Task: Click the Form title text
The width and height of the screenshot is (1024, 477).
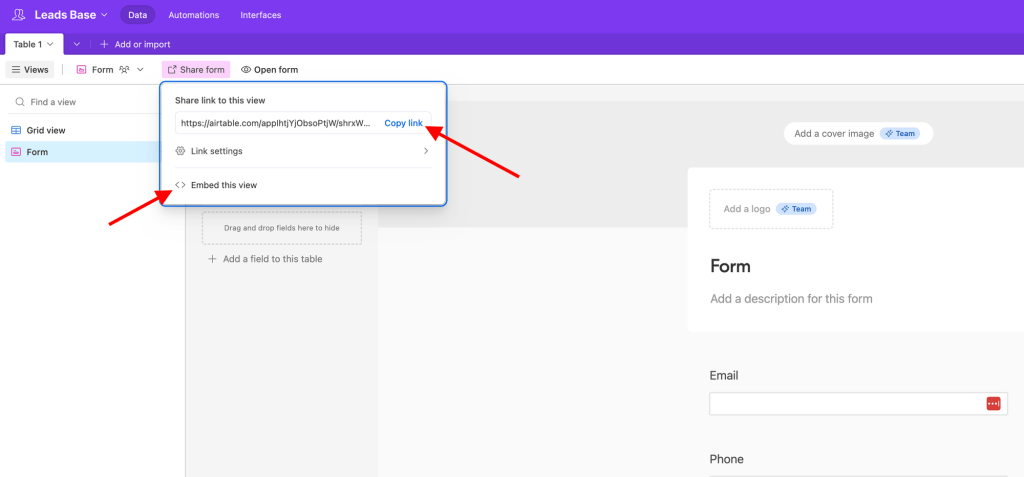Action: [730, 266]
